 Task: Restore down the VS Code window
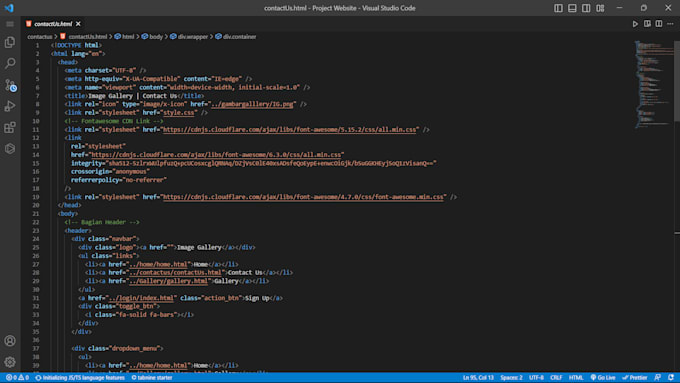(644, 8)
